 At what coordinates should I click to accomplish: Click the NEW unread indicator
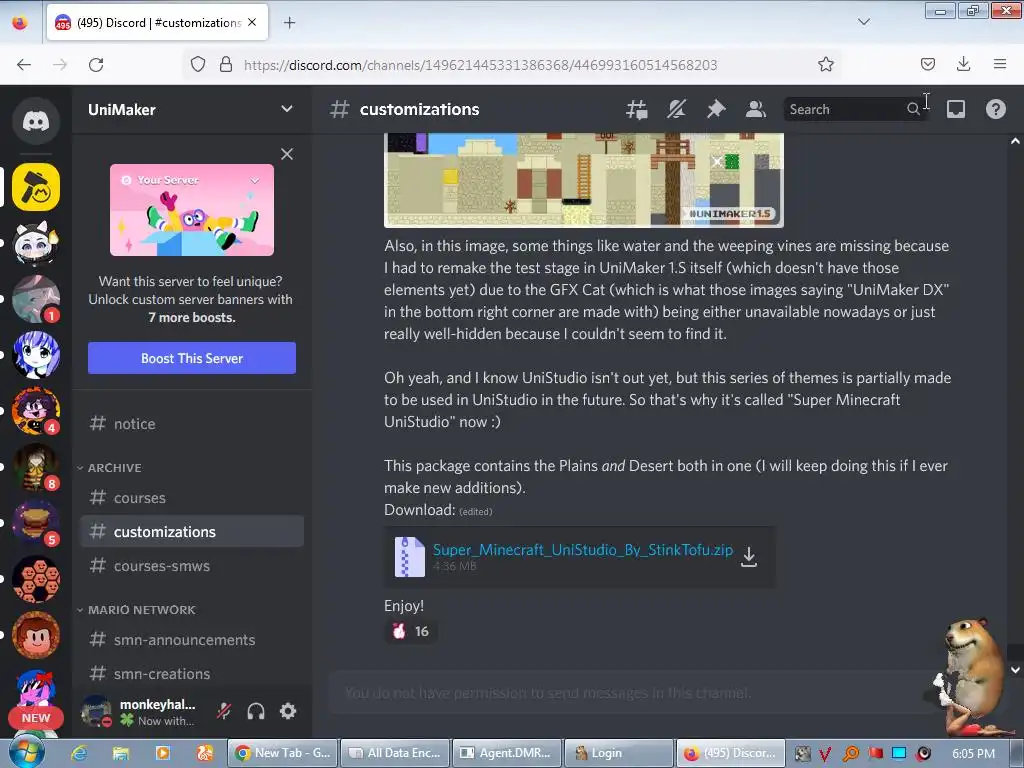point(35,718)
